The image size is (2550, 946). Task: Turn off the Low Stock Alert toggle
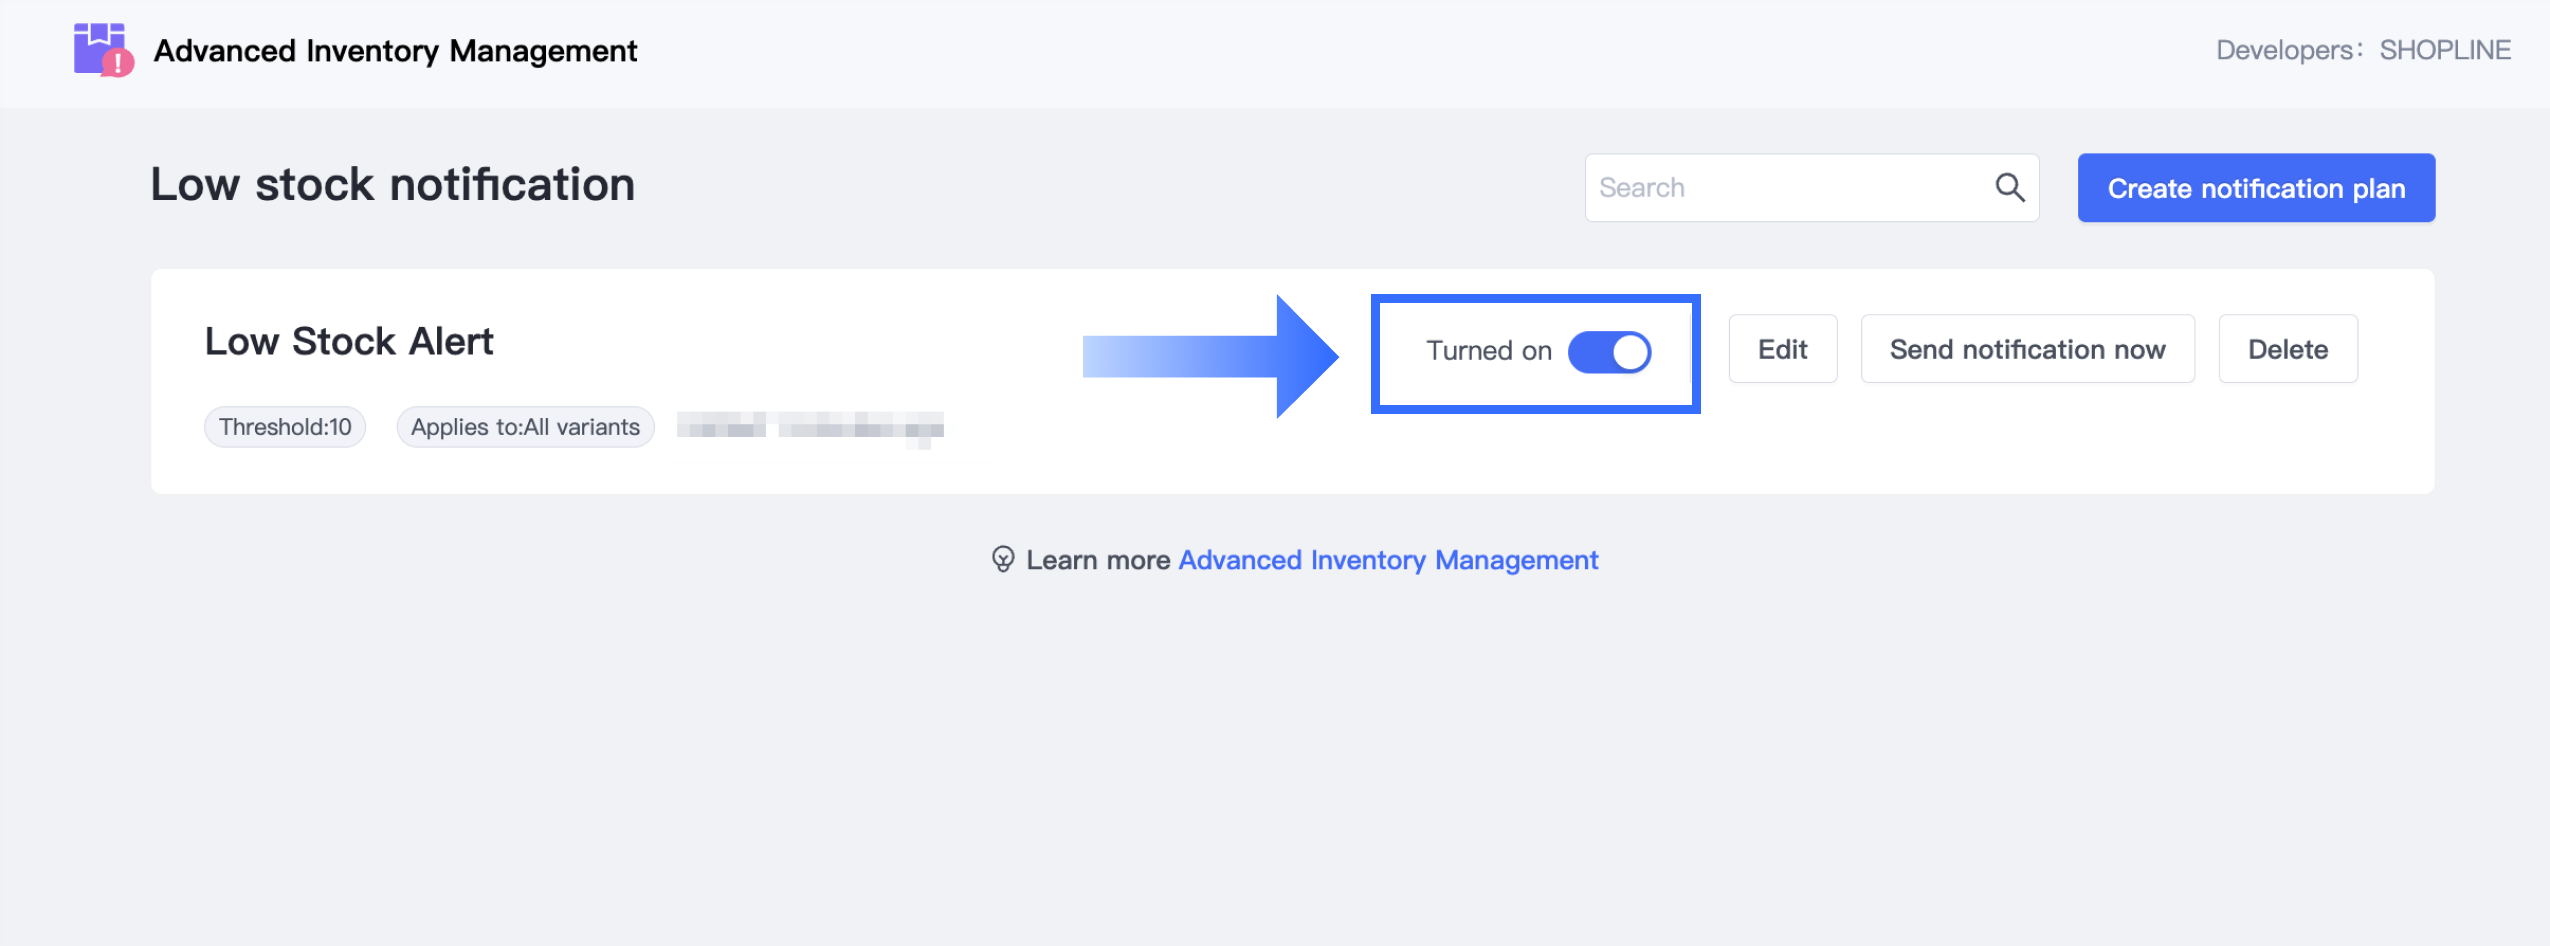[x=1609, y=352]
